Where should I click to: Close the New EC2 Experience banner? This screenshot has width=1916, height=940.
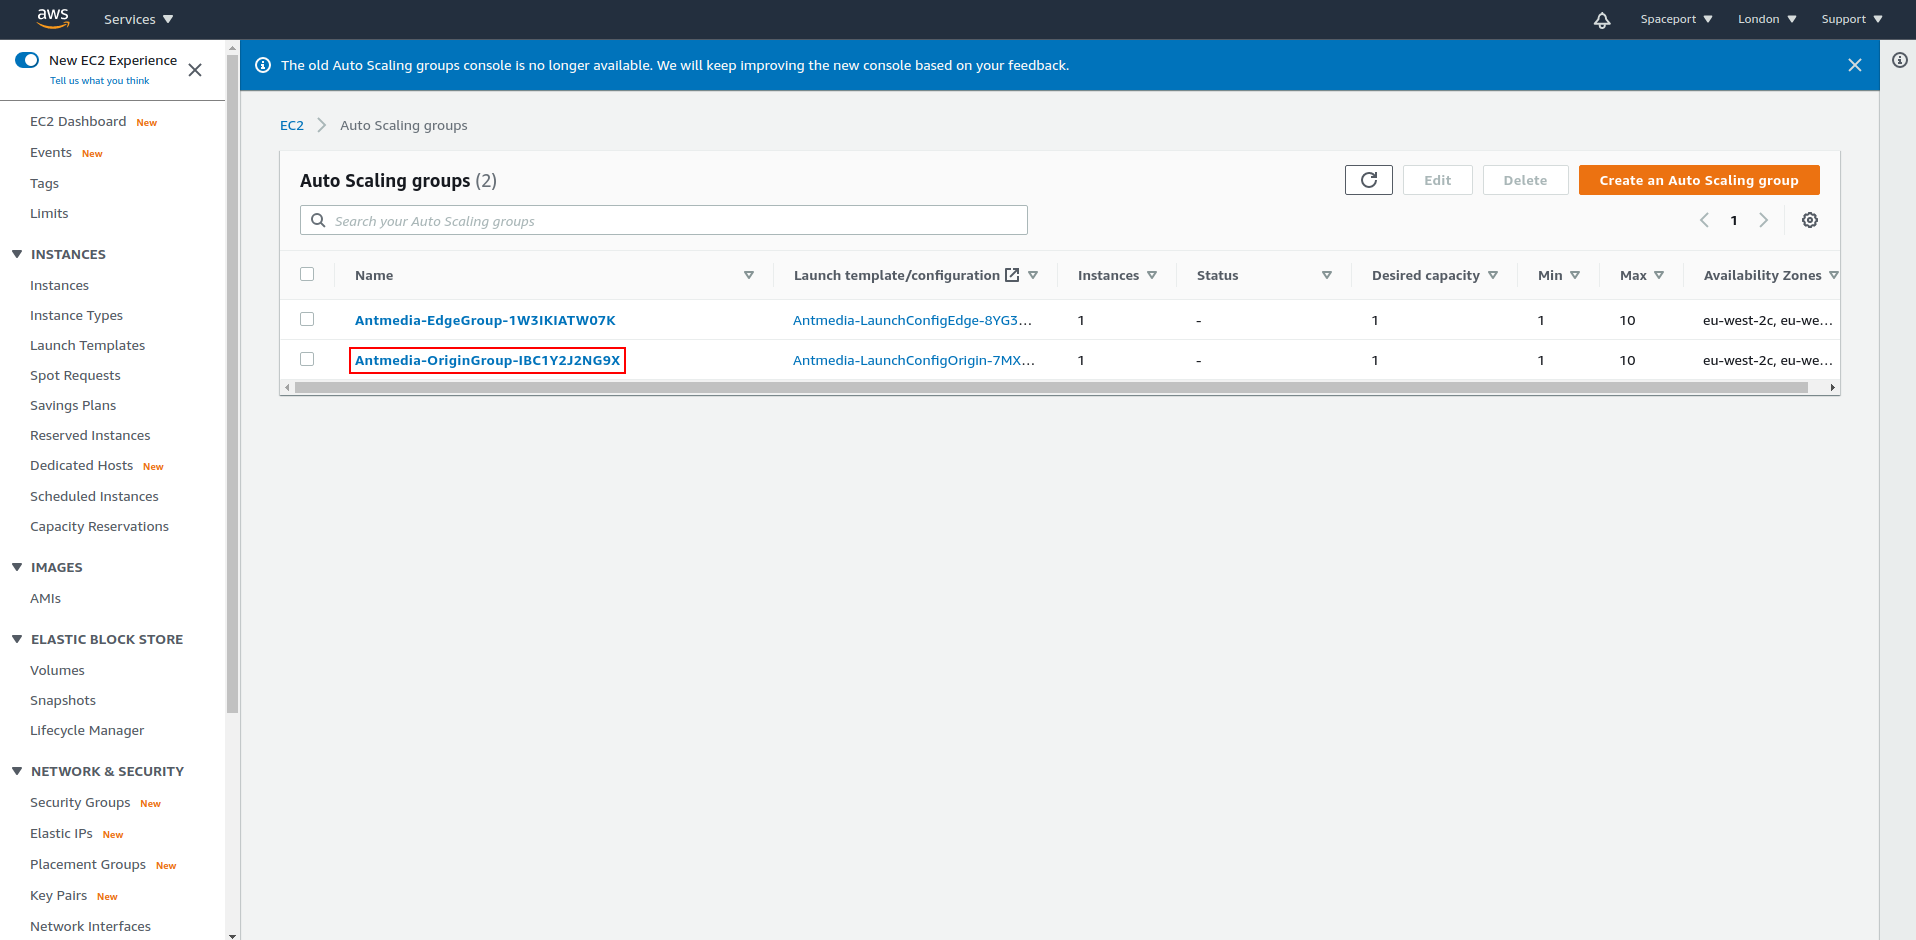click(x=195, y=70)
